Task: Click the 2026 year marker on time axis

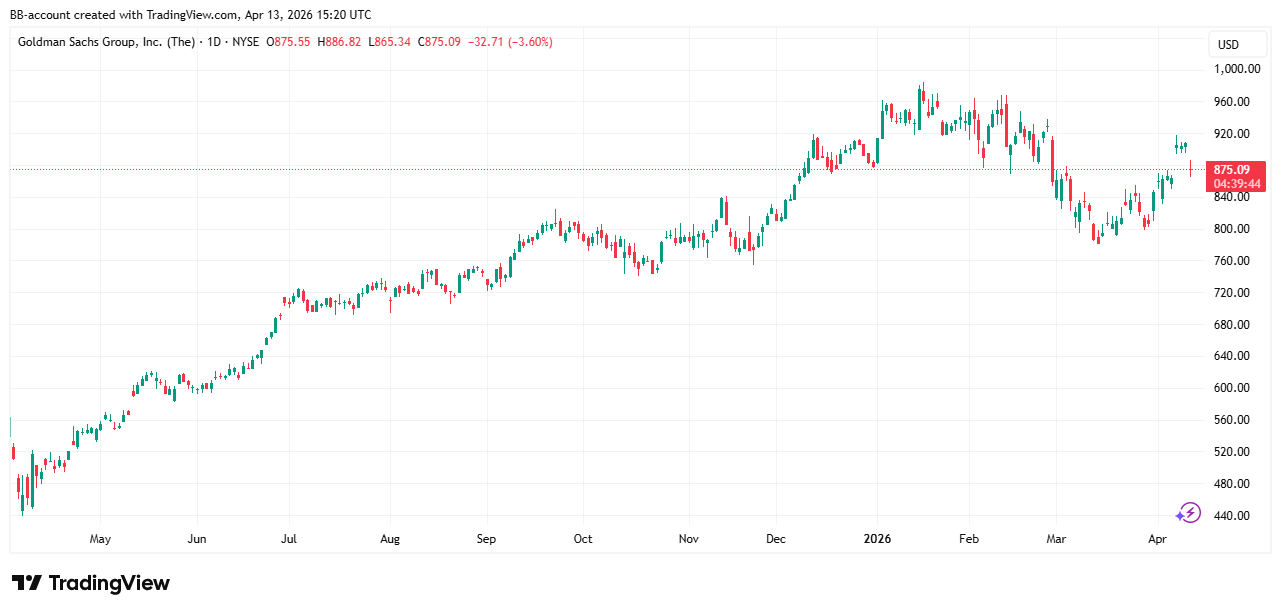Action: pyautogui.click(x=877, y=539)
